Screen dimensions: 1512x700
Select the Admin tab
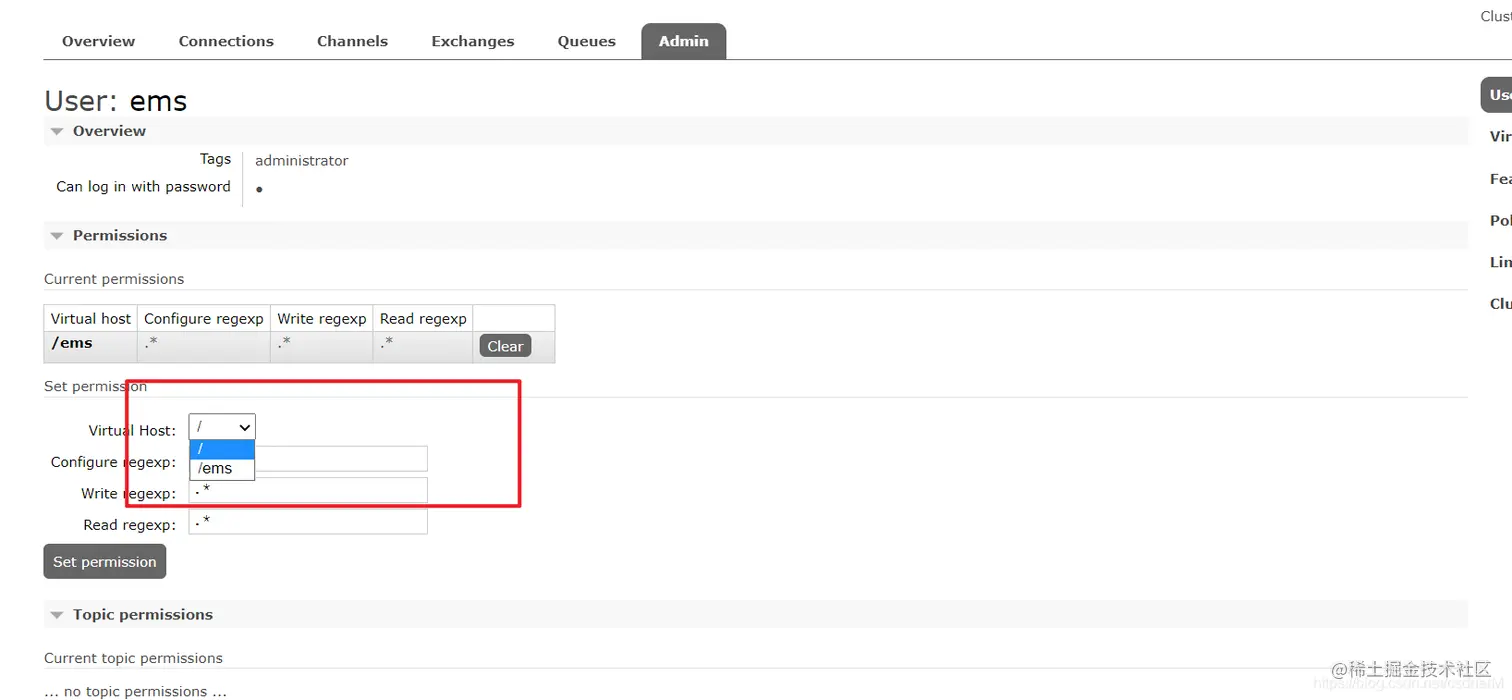click(x=684, y=41)
